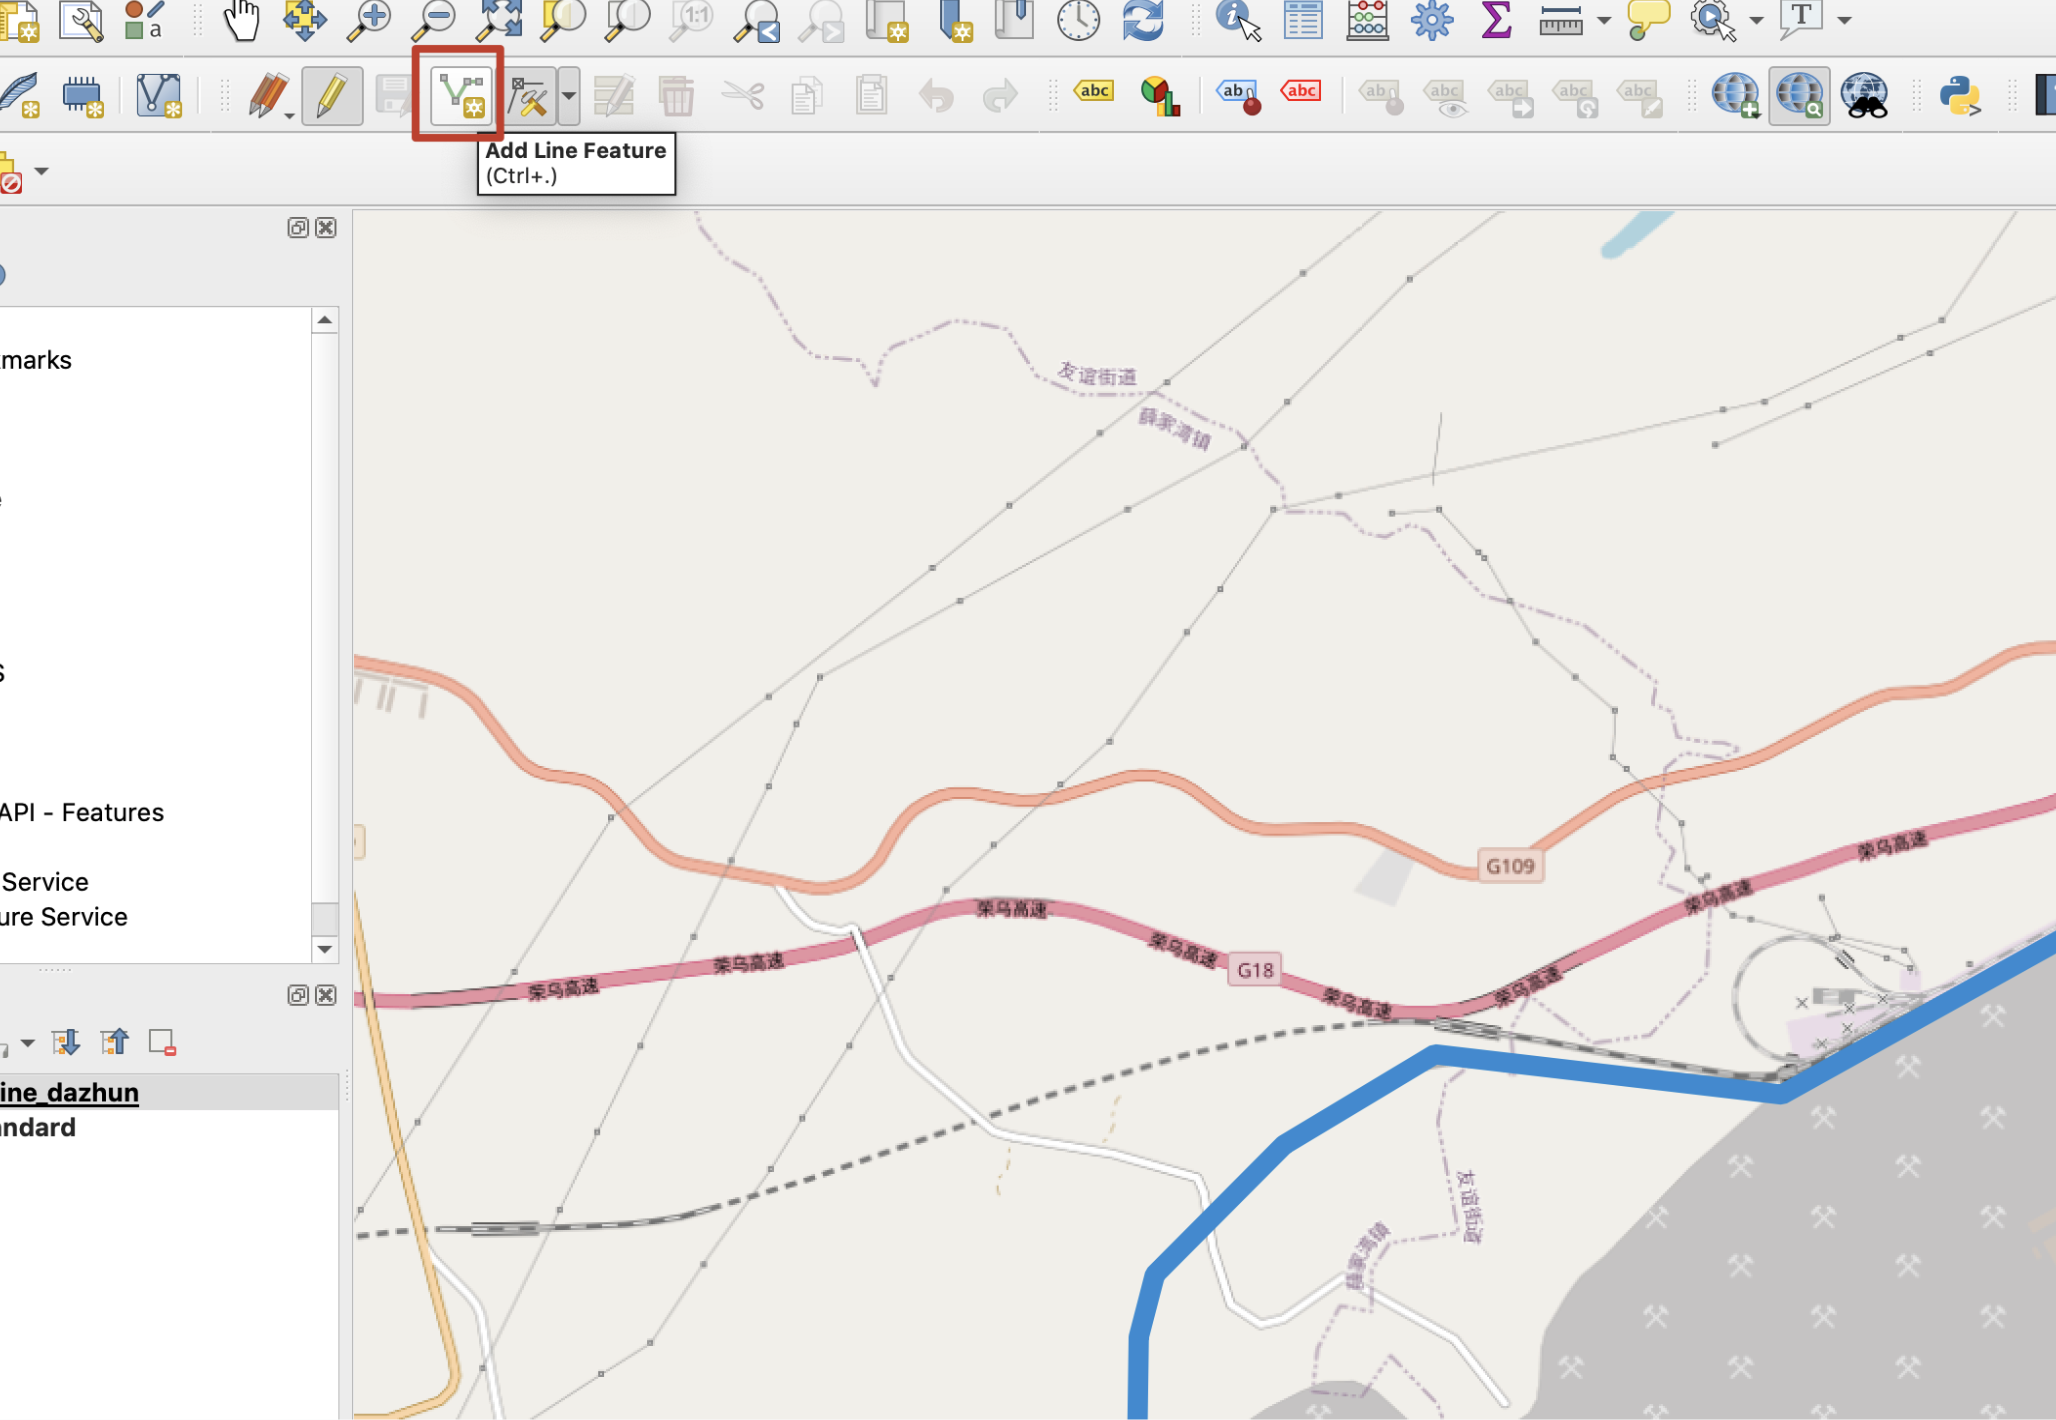Toggle editing with the pencil icon
Screen dimensions: 2056x1420
(334, 94)
